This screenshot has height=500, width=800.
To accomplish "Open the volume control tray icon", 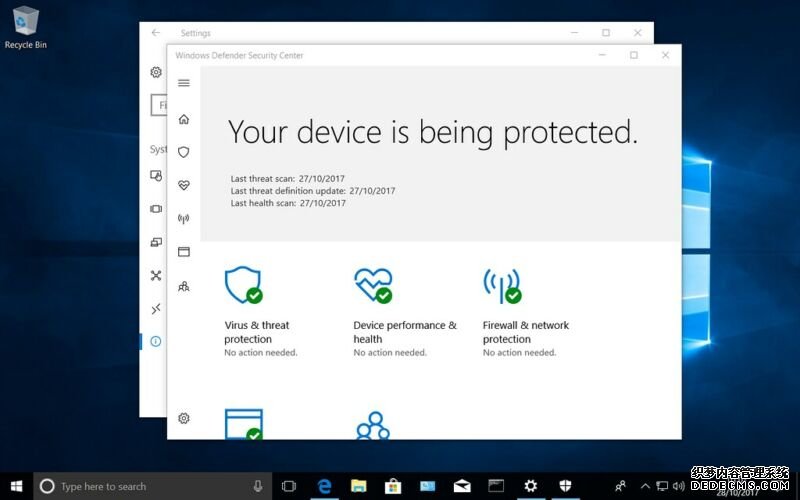I will (x=679, y=486).
